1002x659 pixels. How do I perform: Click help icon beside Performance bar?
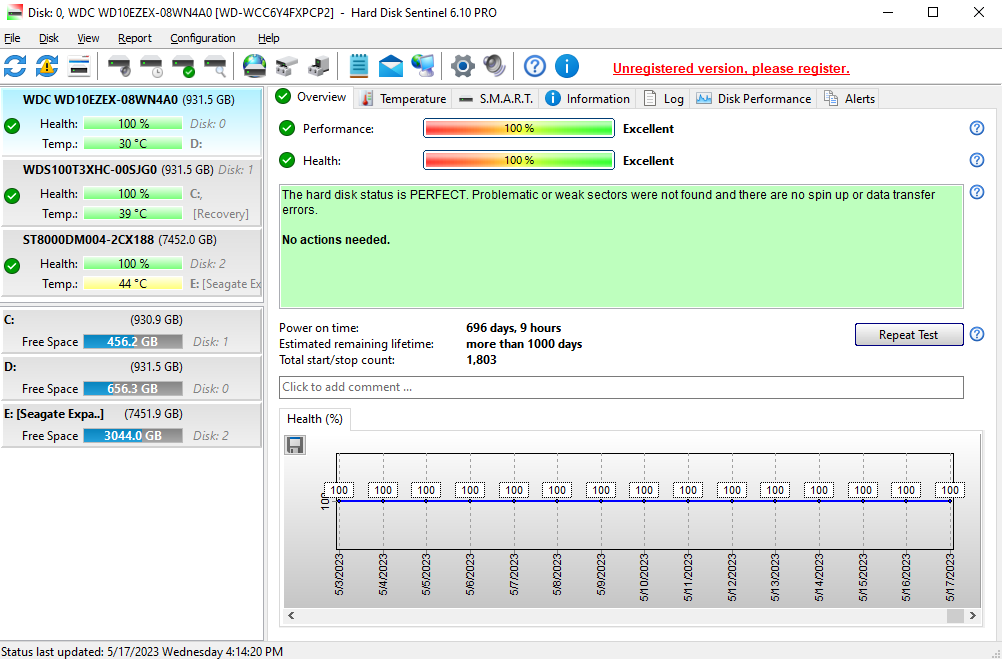click(x=977, y=128)
